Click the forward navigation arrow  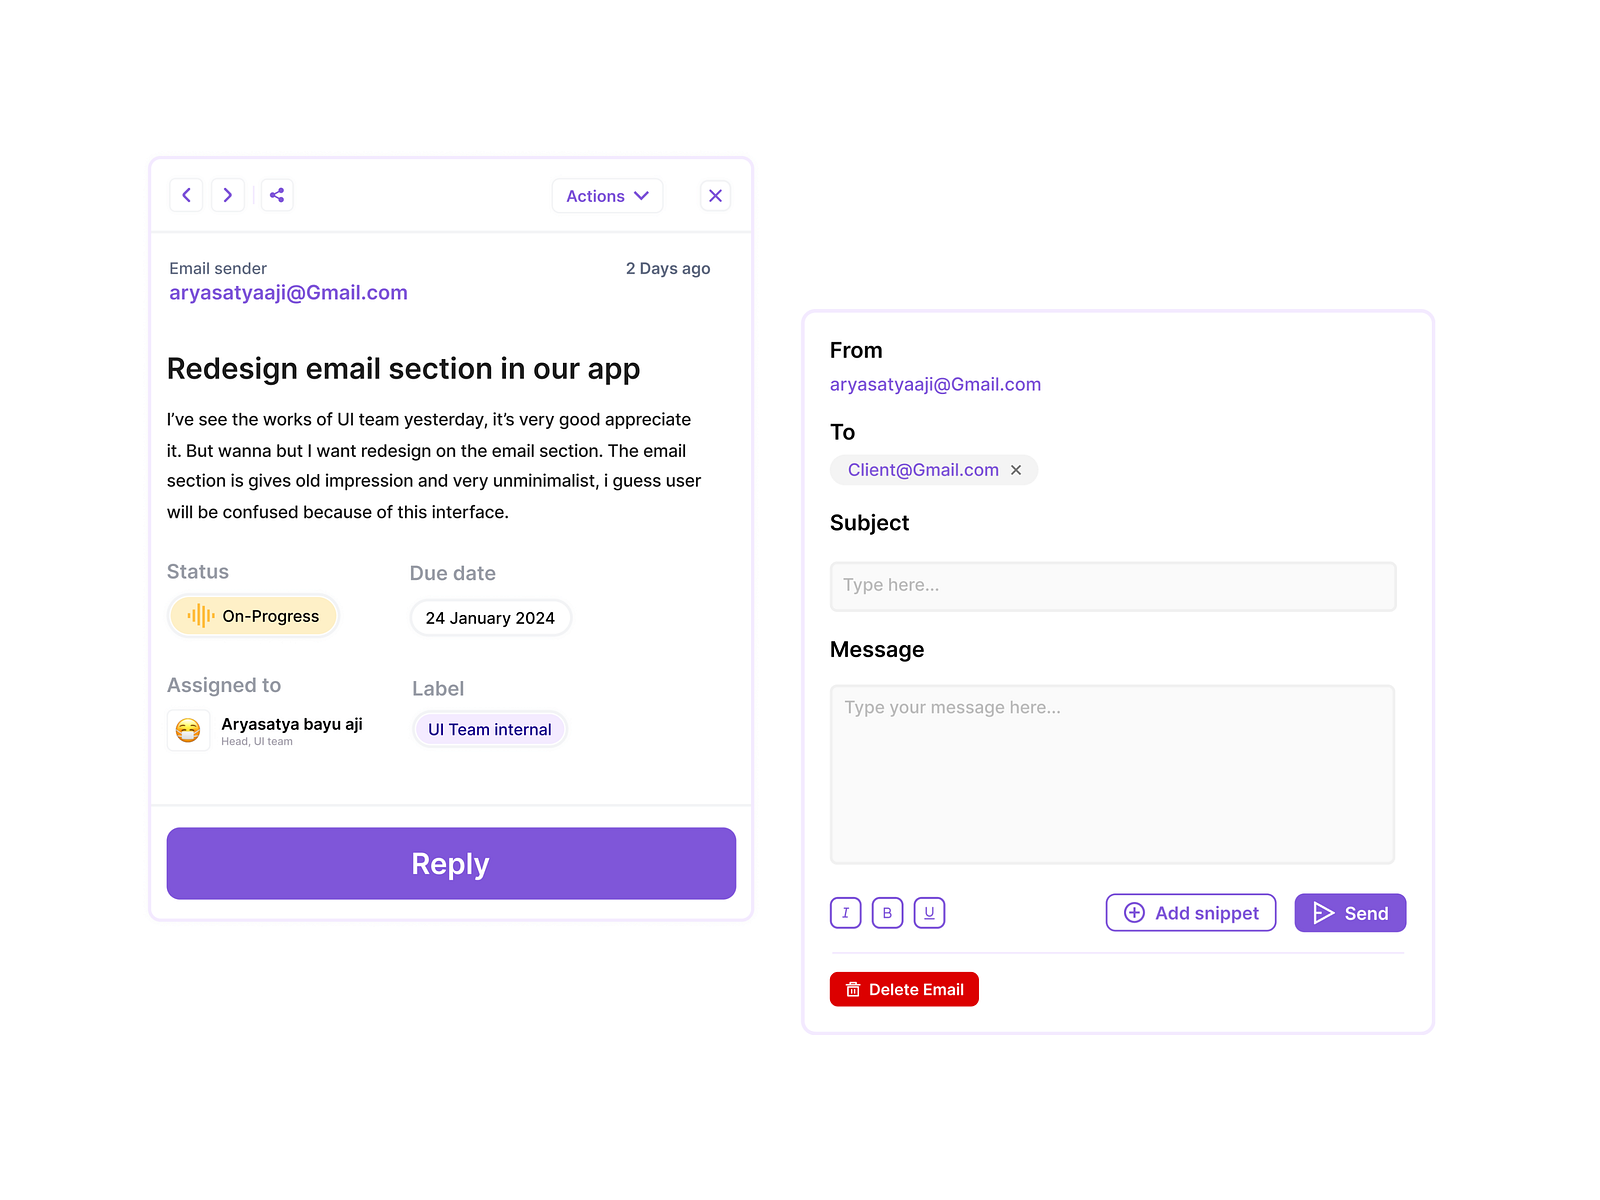pyautogui.click(x=228, y=195)
